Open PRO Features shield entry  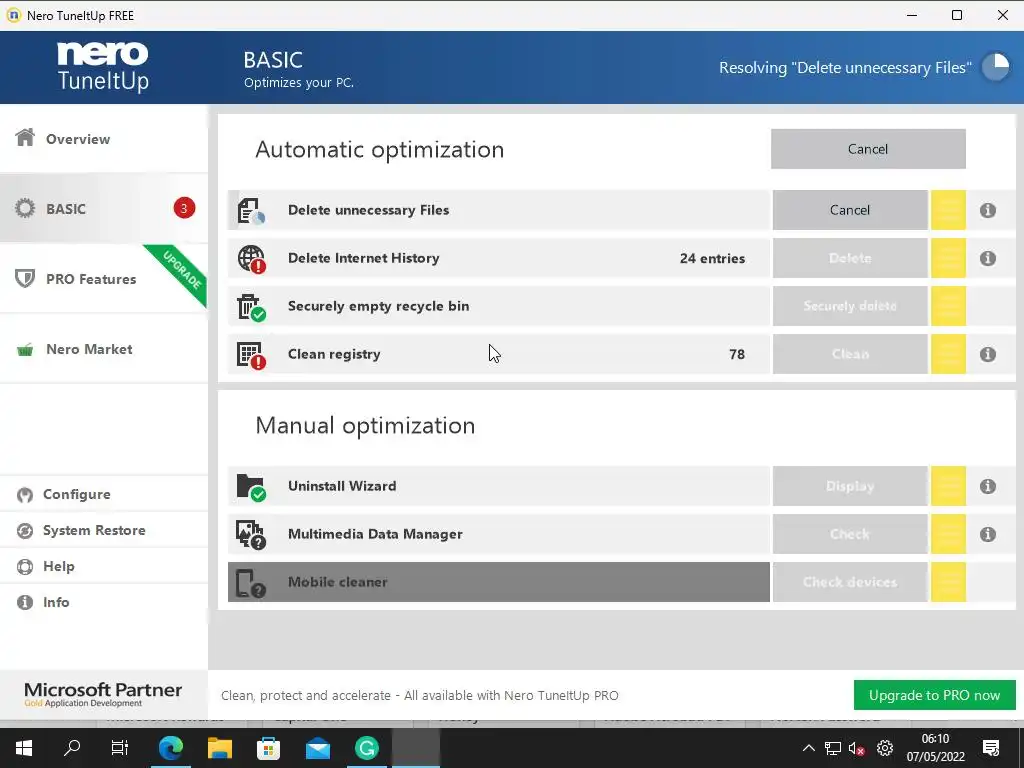click(25, 278)
